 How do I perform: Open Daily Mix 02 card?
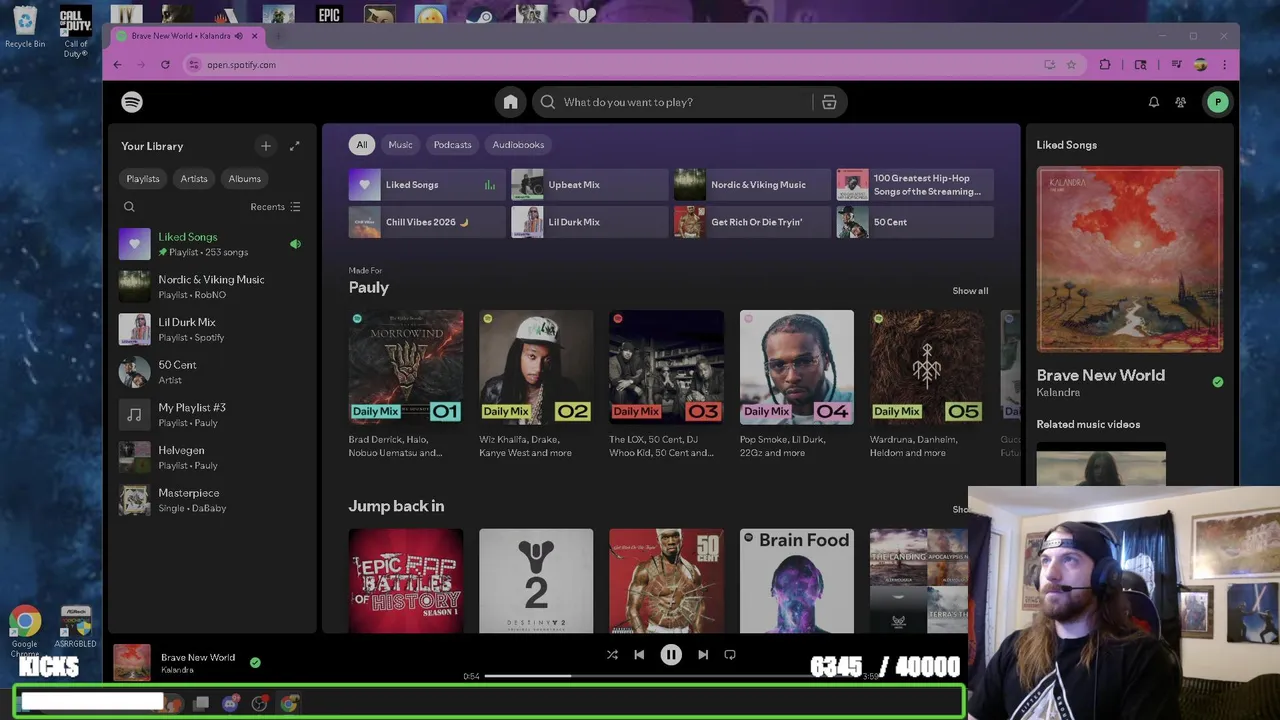coord(536,385)
